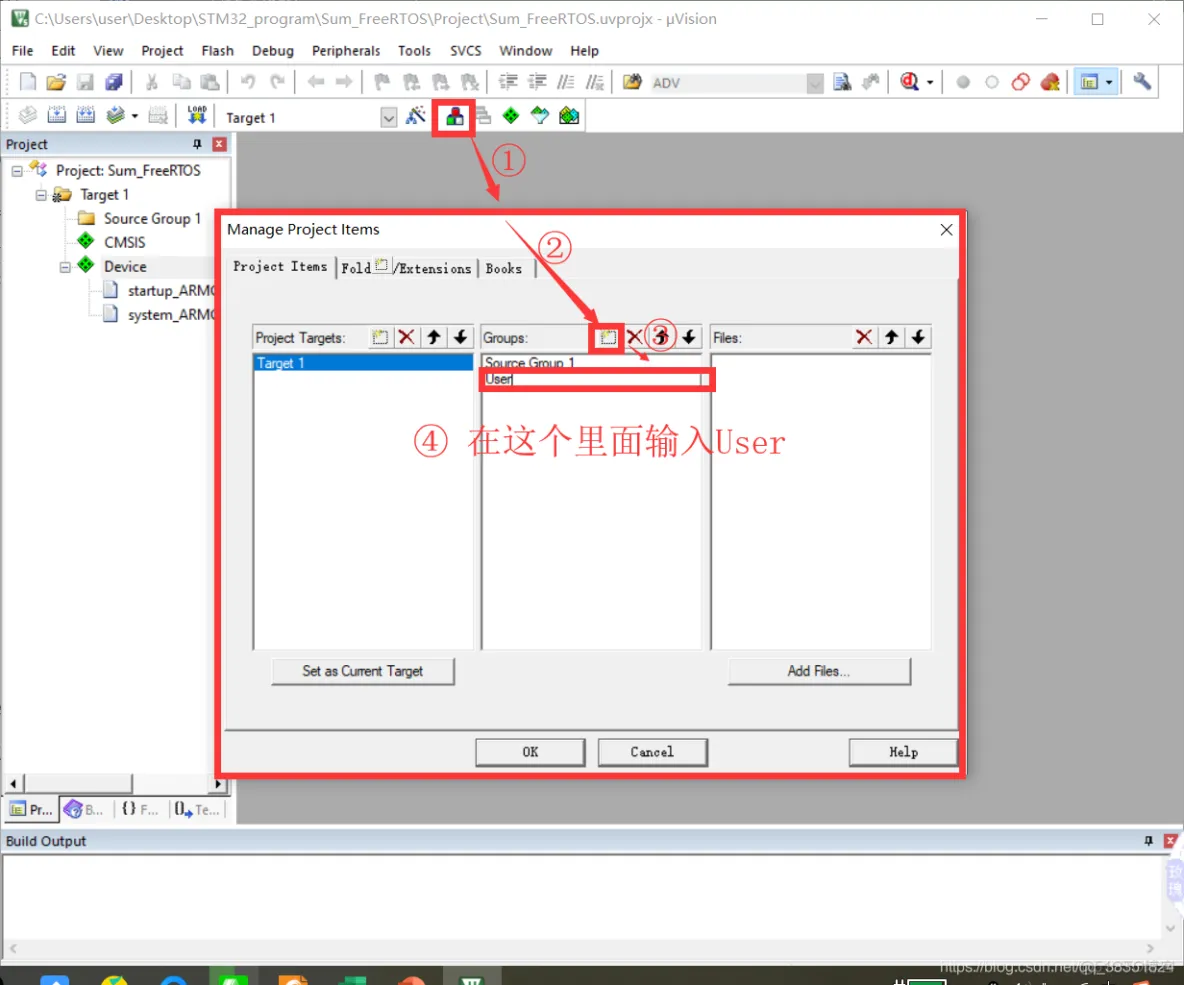Viewport: 1184px width, 985px height.
Task: Delete group X icon in Groups
Action: [635, 338]
